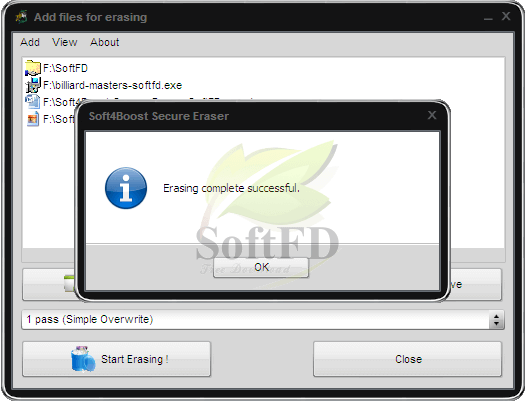Viewport: 526px width, 402px height.
Task: Click the Close button
Action: (x=408, y=359)
